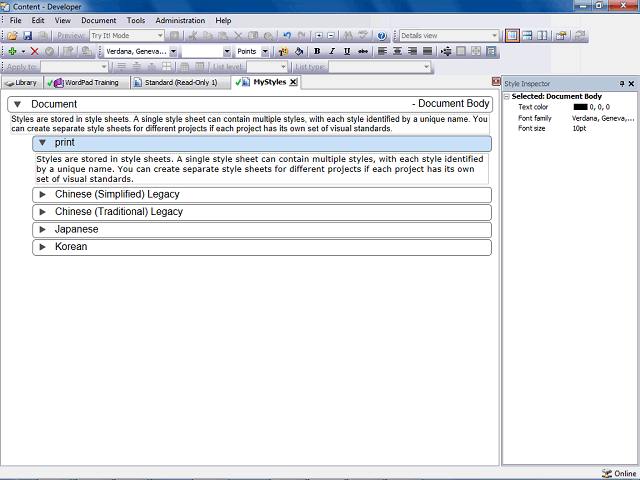
Task: Open the Tools menu
Action: pyautogui.click(x=136, y=20)
